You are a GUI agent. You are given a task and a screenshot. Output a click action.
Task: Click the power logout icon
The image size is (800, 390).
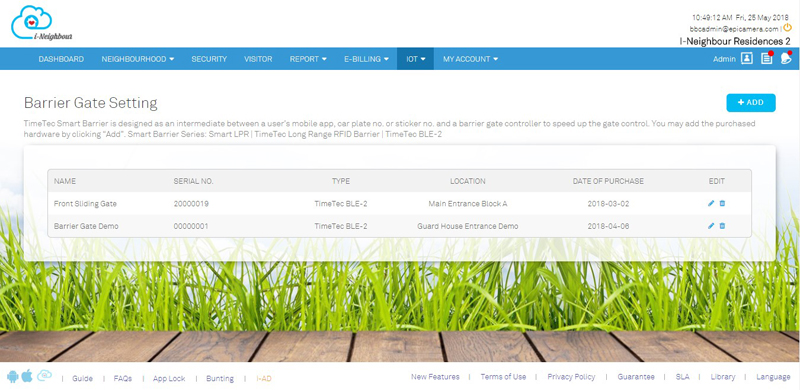tap(787, 28)
